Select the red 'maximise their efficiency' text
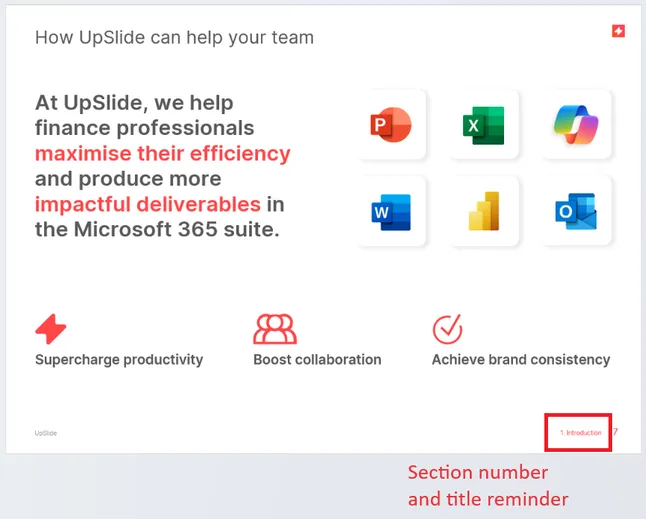The image size is (646, 519). (x=163, y=153)
